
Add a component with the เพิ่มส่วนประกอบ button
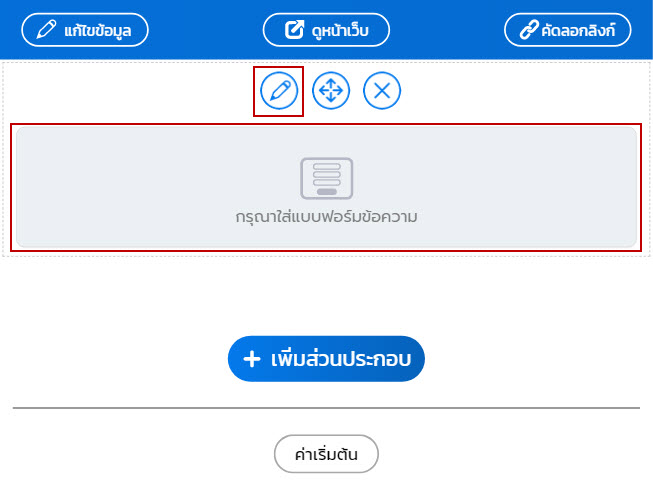point(326,359)
